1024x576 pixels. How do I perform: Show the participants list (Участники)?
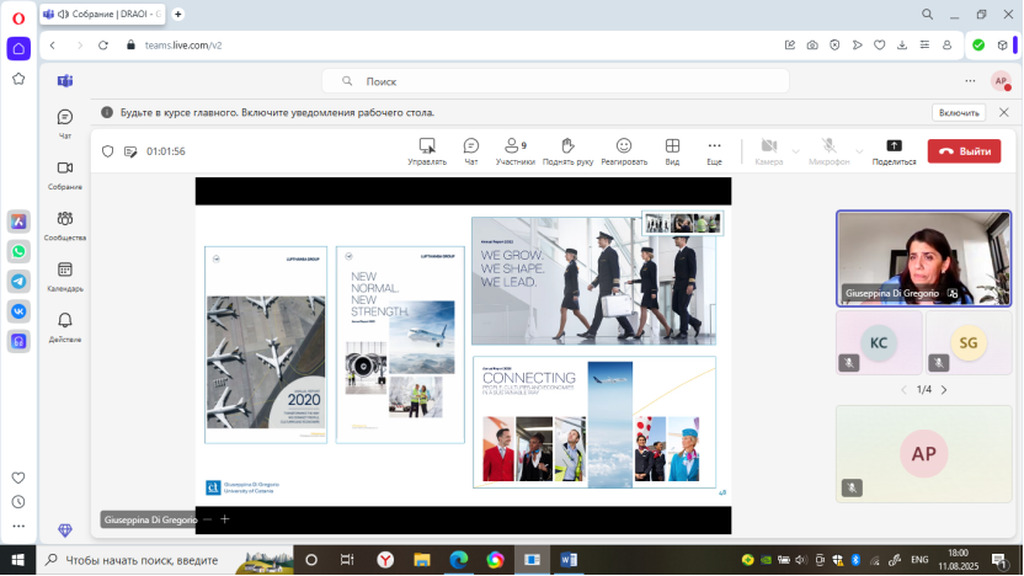tap(515, 150)
